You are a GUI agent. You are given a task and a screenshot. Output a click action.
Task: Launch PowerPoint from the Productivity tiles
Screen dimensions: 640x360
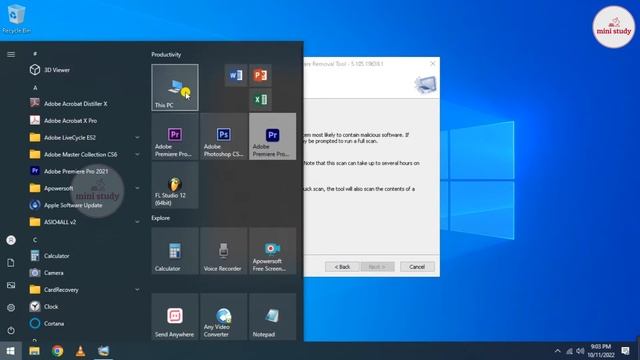coord(260,75)
